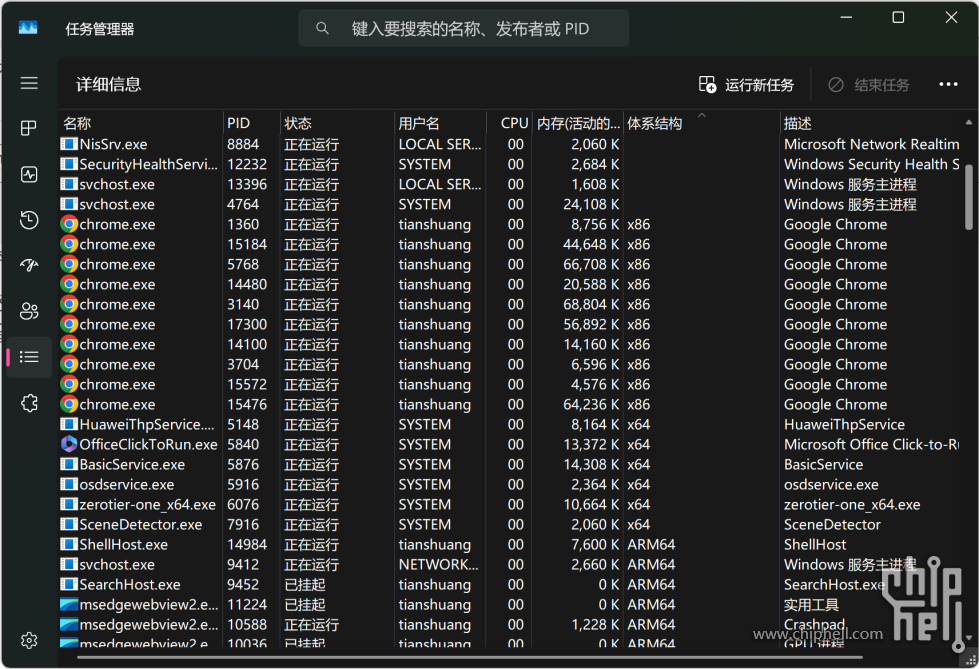The image size is (979, 669).
Task: Open App history from the sidebar
Action: (x=29, y=220)
